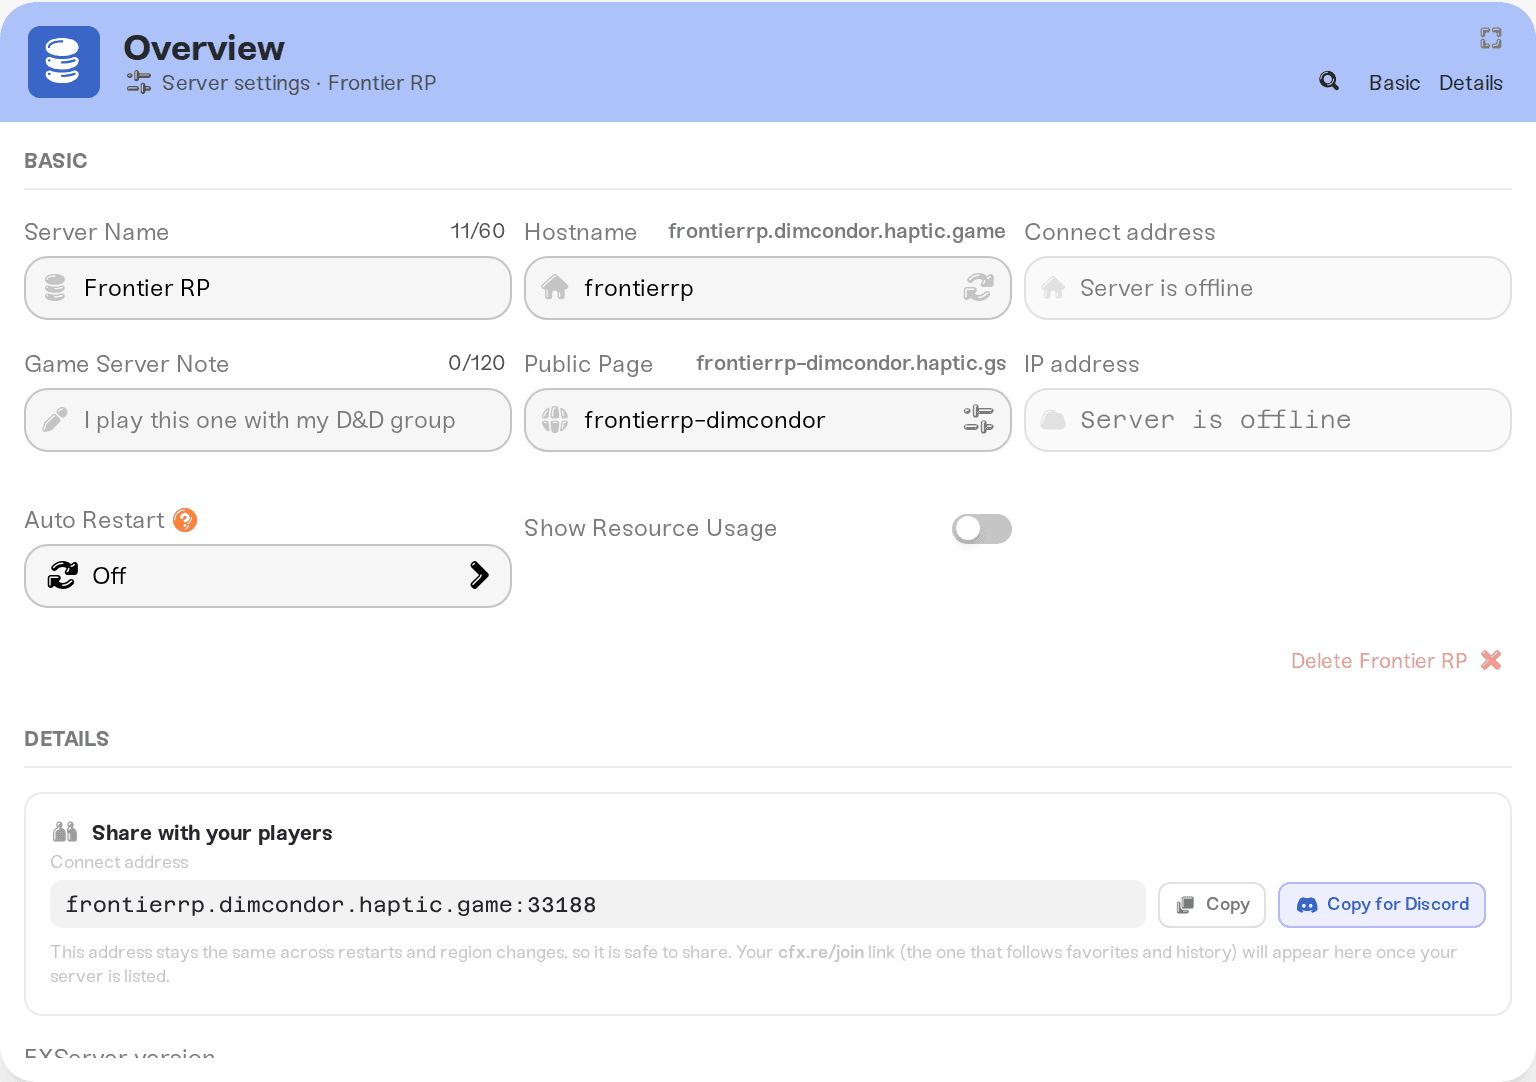This screenshot has width=1536, height=1082.
Task: Jump to the Details section tab
Action: tap(1470, 83)
